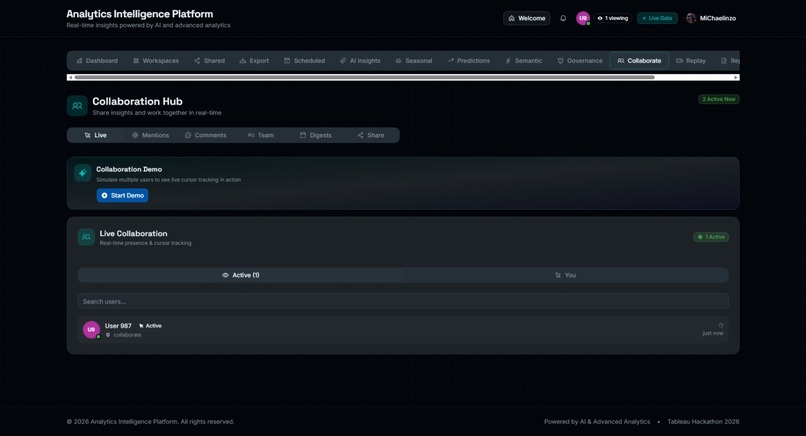Image resolution: width=806 pixels, height=436 pixels.
Task: Click 'Powered by AI & Advanced Analytics' text
Action: click(x=597, y=422)
